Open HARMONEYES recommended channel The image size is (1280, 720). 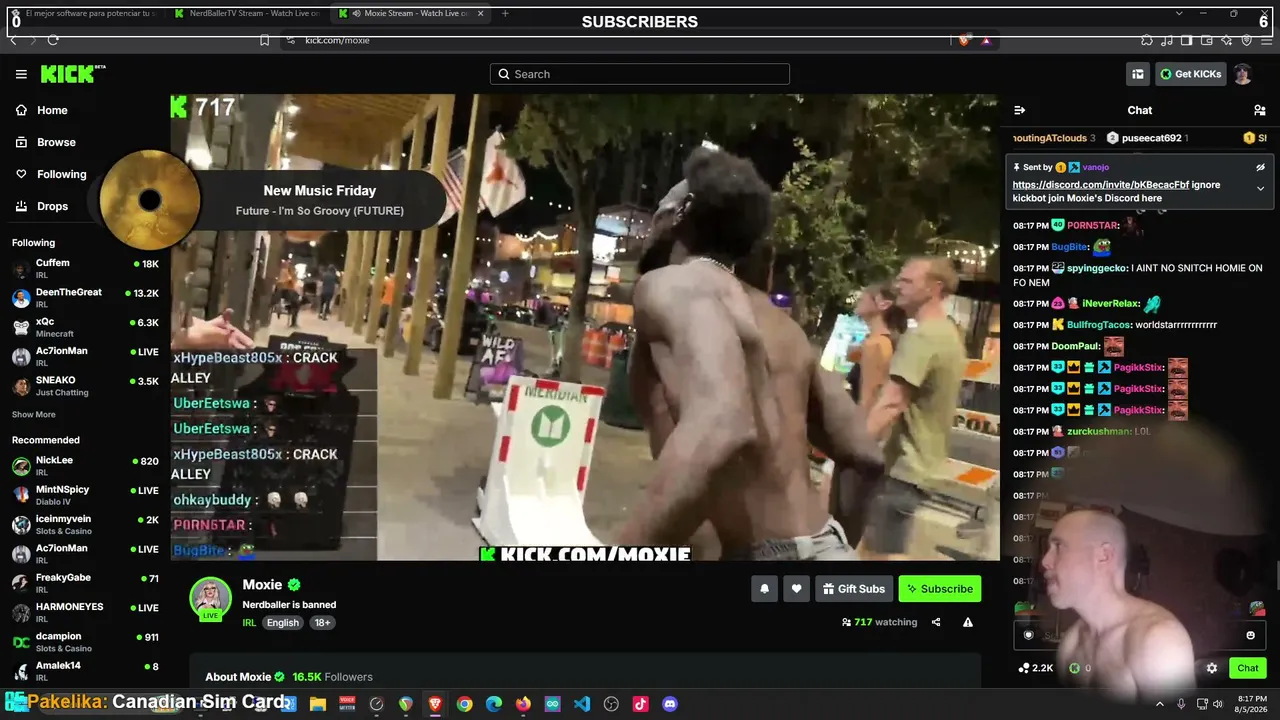point(85,612)
